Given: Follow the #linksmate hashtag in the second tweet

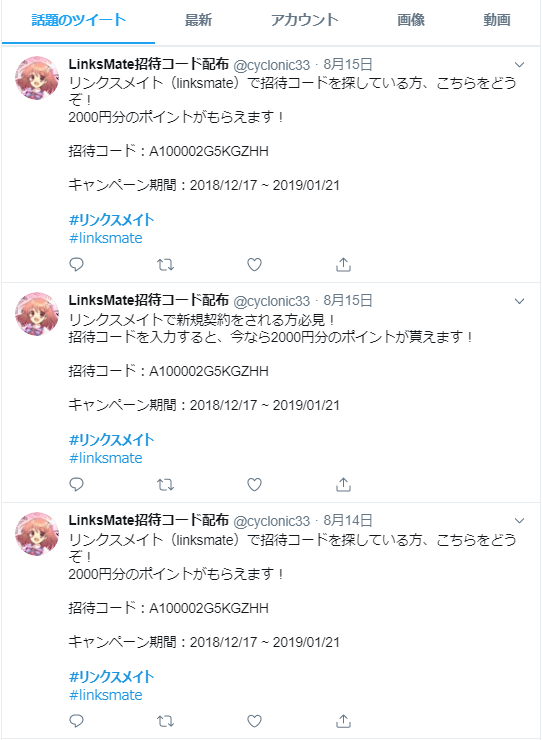Looking at the screenshot, I should click(106, 458).
